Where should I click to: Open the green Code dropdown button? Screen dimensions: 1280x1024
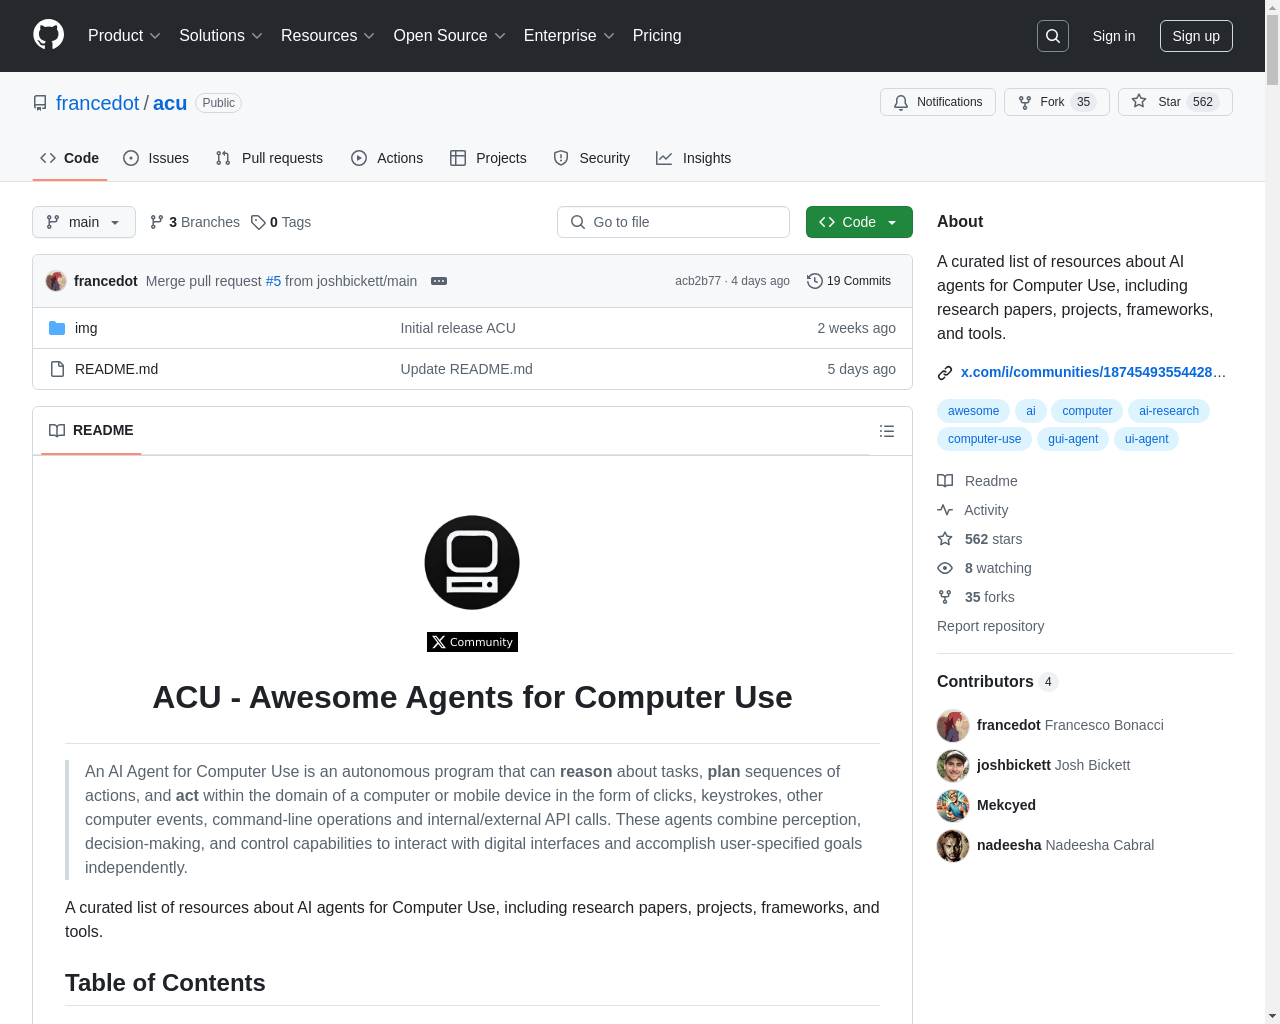coord(859,222)
